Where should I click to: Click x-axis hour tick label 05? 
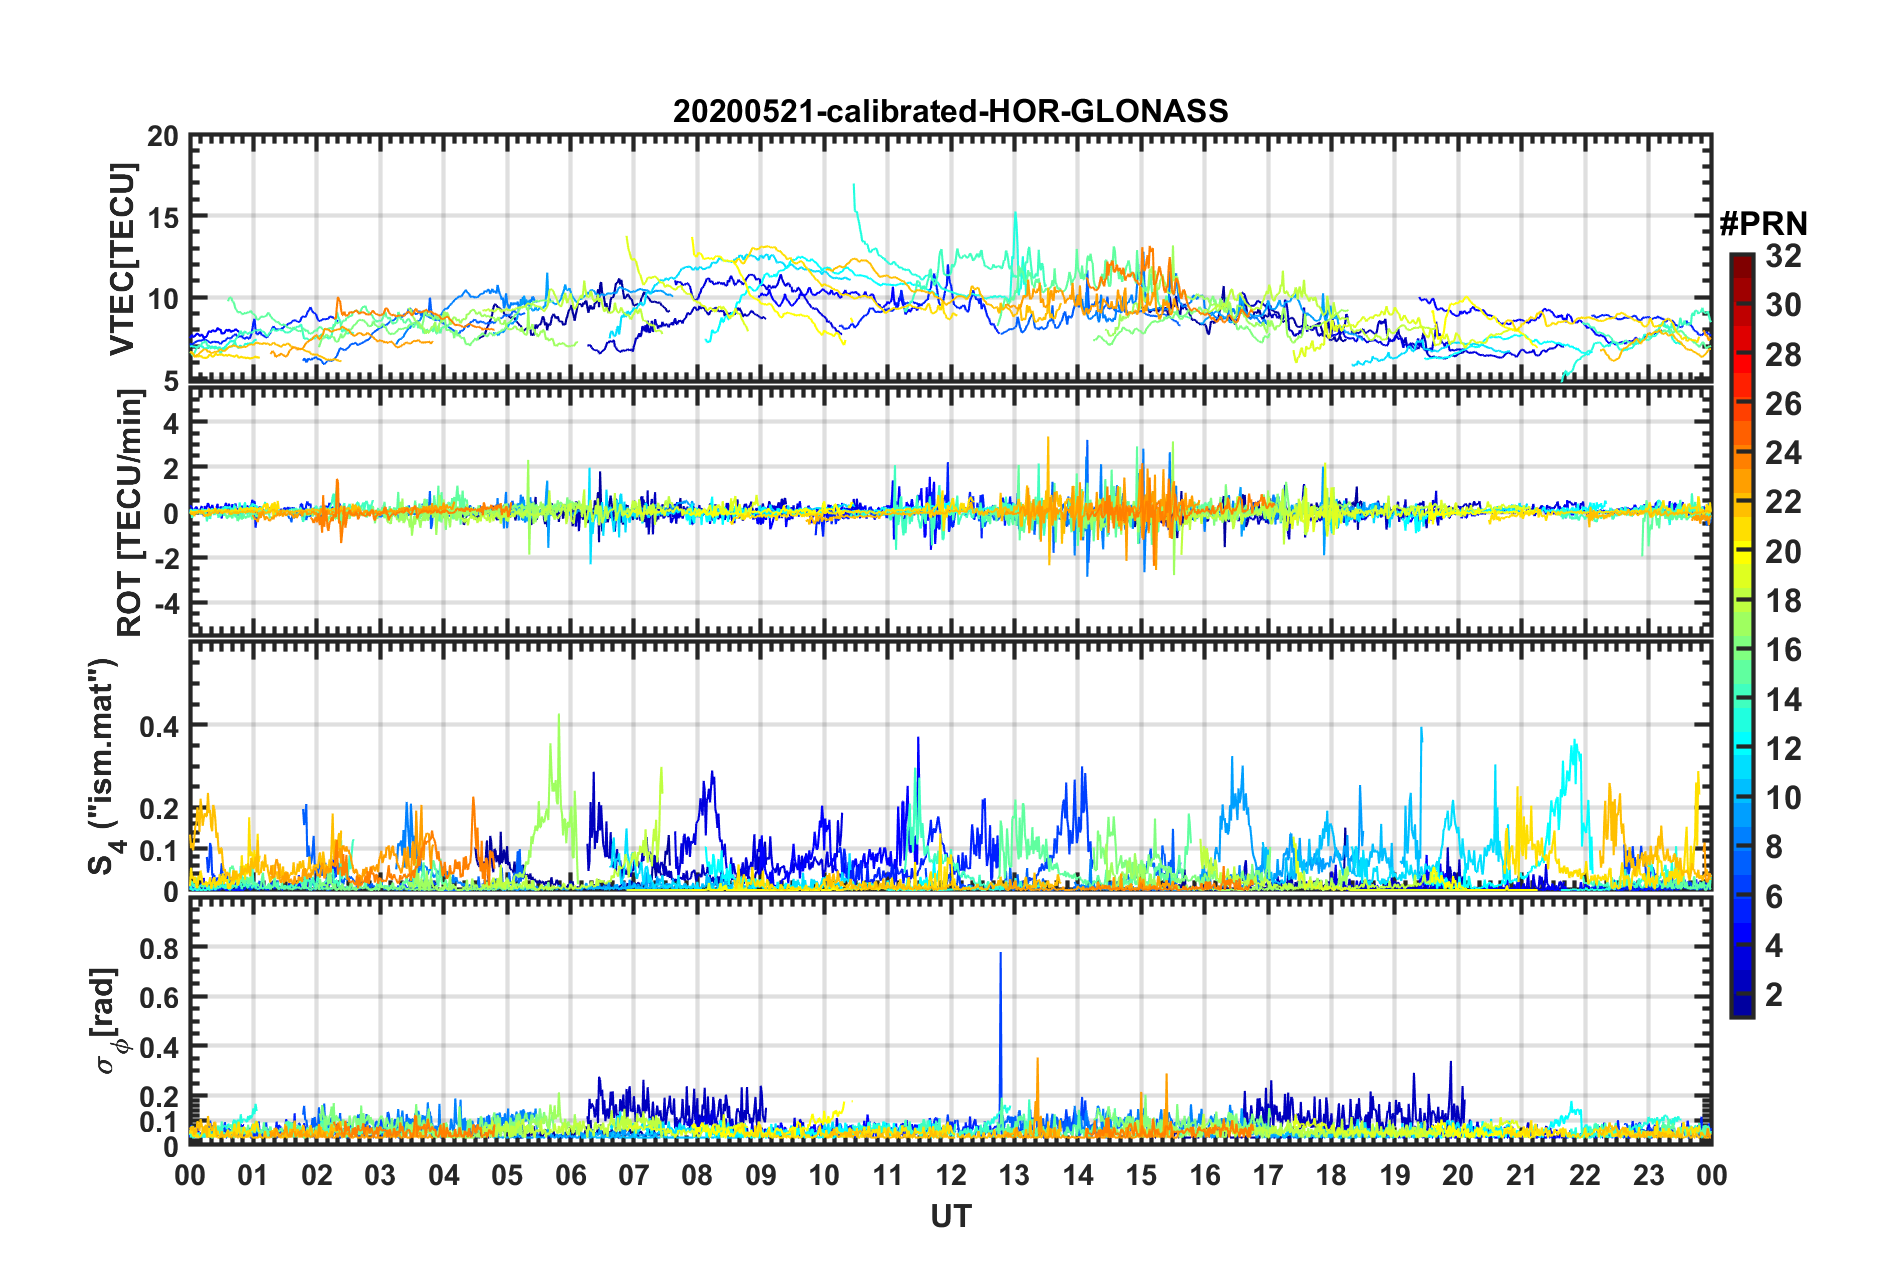click(507, 1175)
